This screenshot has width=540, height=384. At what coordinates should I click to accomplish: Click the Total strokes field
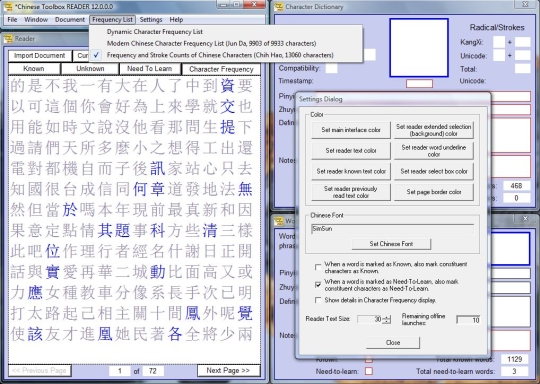[522, 69]
